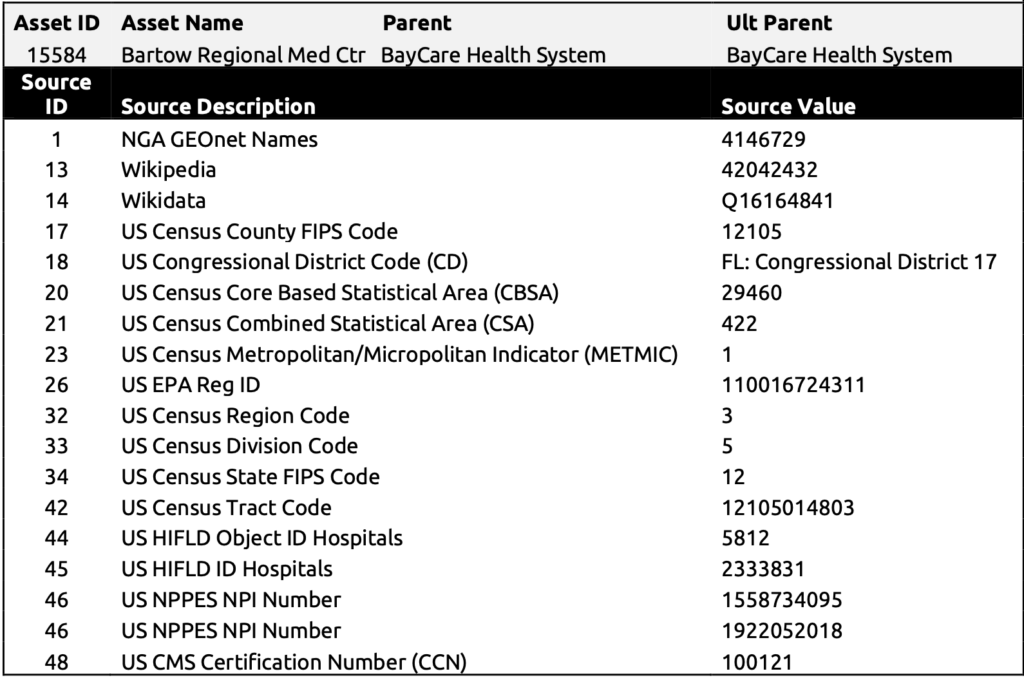1024x678 pixels.
Task: Select the BayCare Health System Parent cell
Action: [493, 55]
